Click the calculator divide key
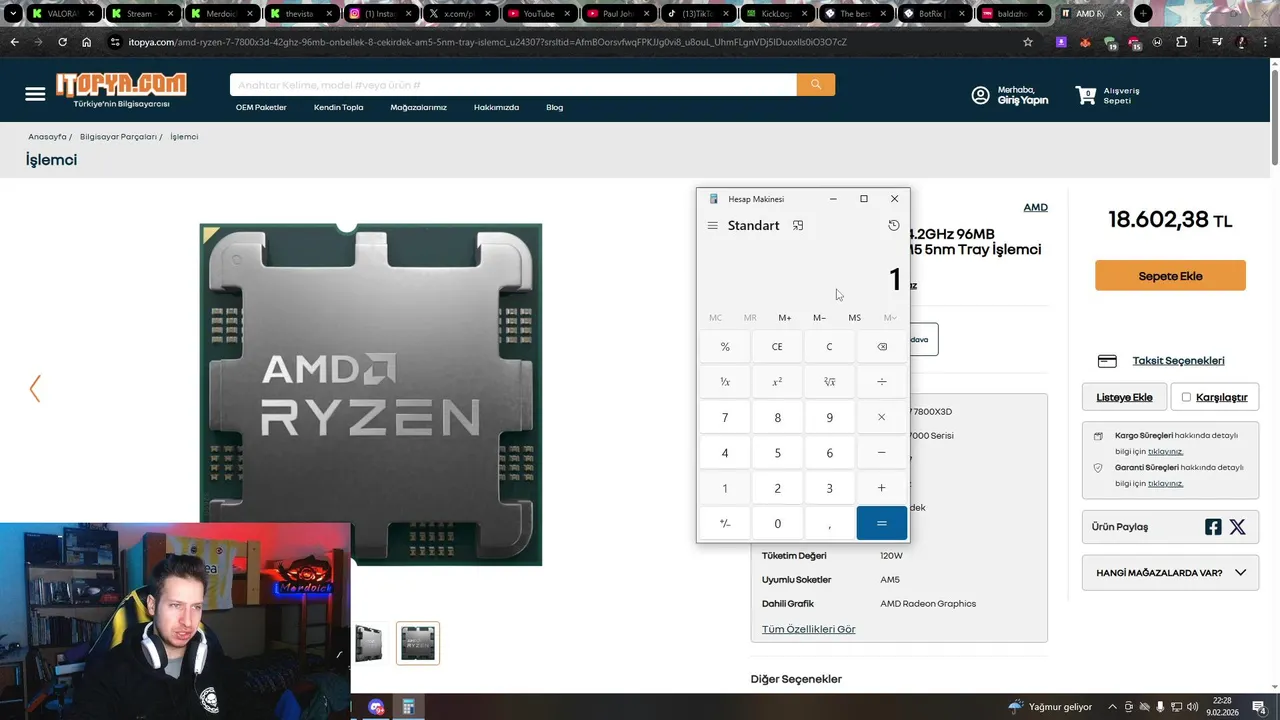 tap(881, 382)
